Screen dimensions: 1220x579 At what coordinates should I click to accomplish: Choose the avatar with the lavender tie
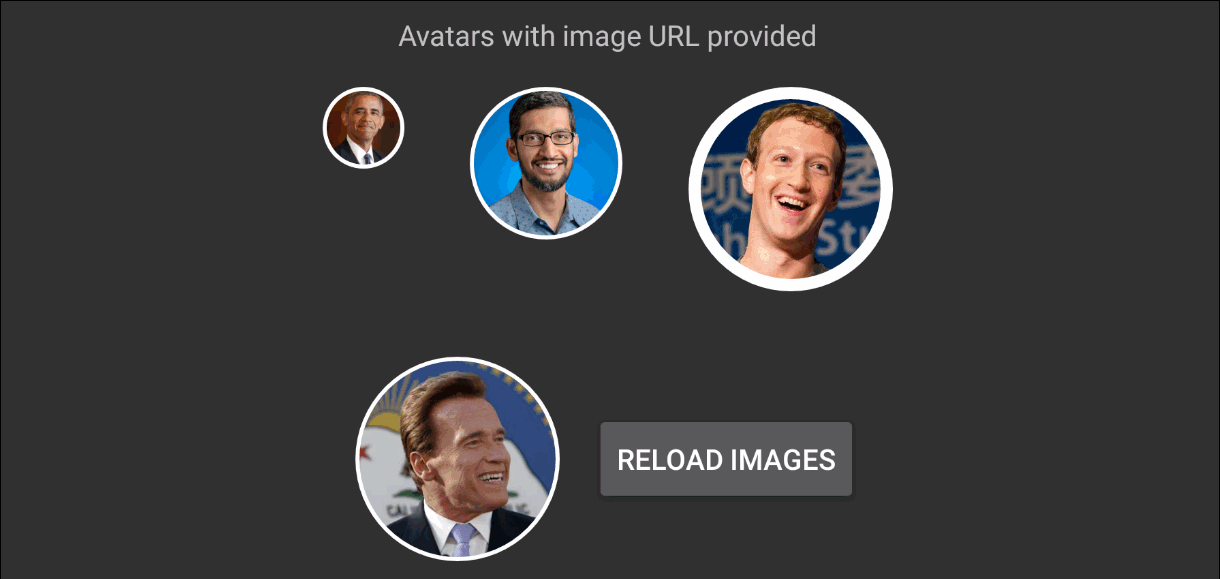[458, 458]
